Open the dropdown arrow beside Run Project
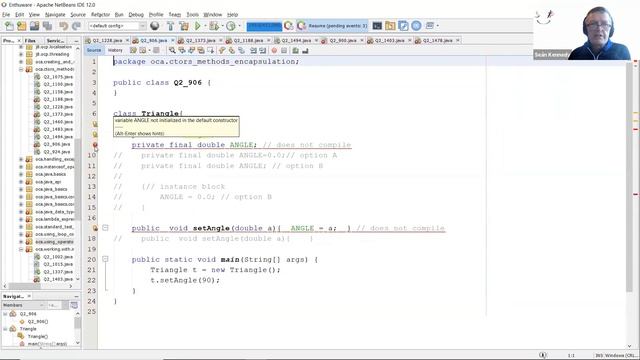This screenshot has height=360, width=640. pos(205,26)
